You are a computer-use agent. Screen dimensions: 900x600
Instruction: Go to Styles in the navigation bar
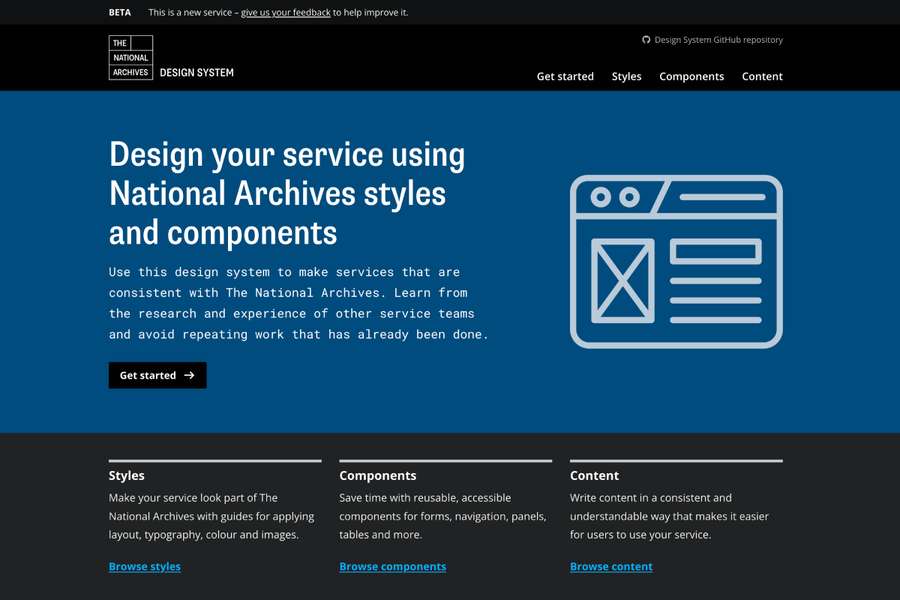626,76
